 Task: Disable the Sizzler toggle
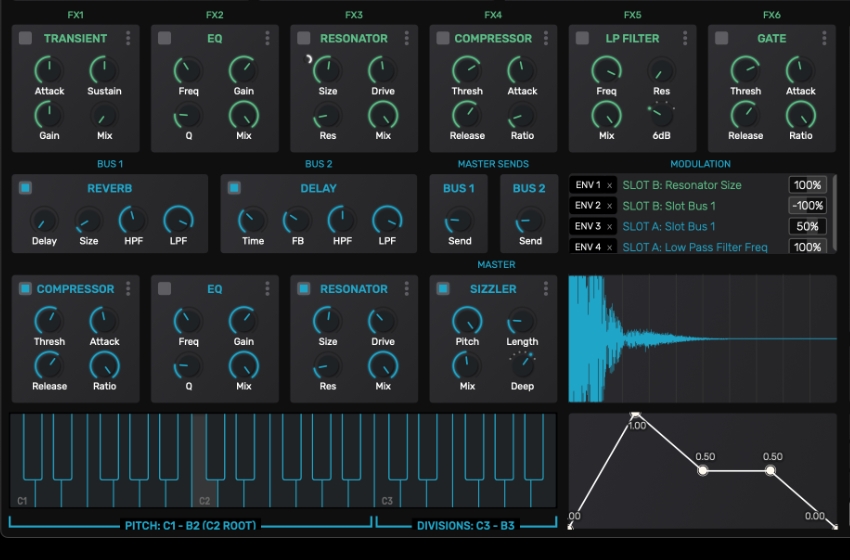[443, 288]
